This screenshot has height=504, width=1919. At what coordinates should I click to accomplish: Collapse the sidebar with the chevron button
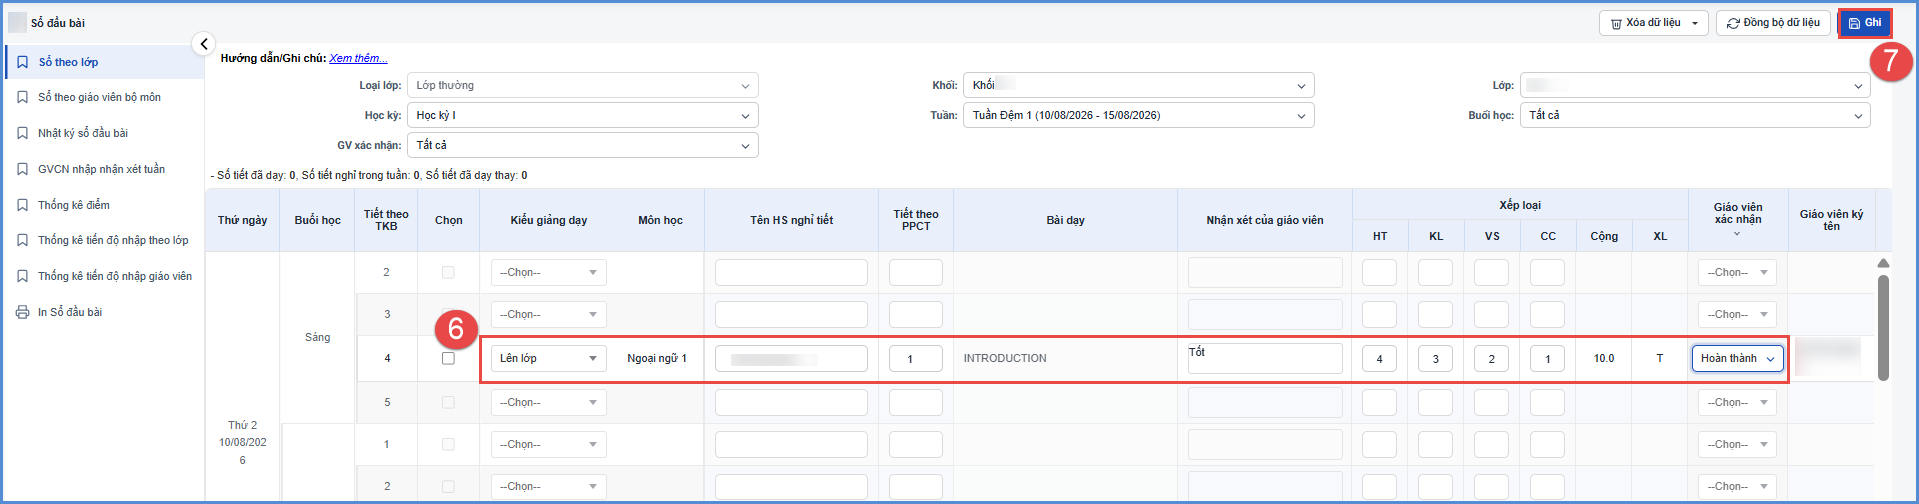coord(203,44)
